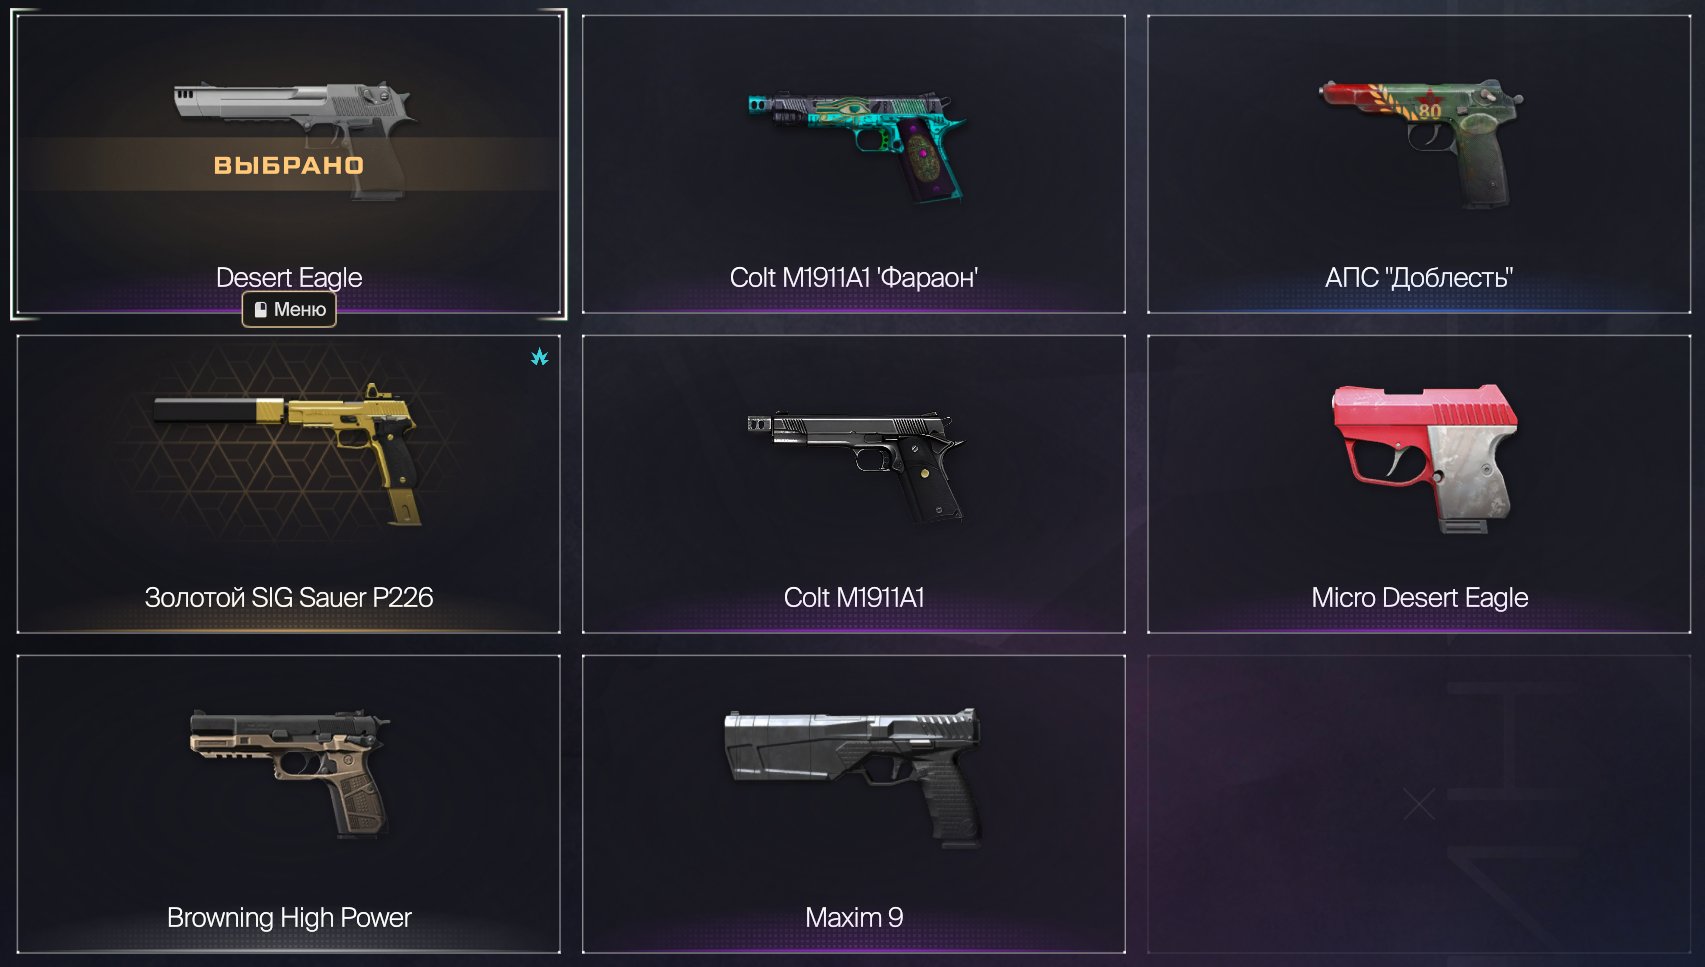Open the Меню button under Desert Eagle

pos(289,309)
